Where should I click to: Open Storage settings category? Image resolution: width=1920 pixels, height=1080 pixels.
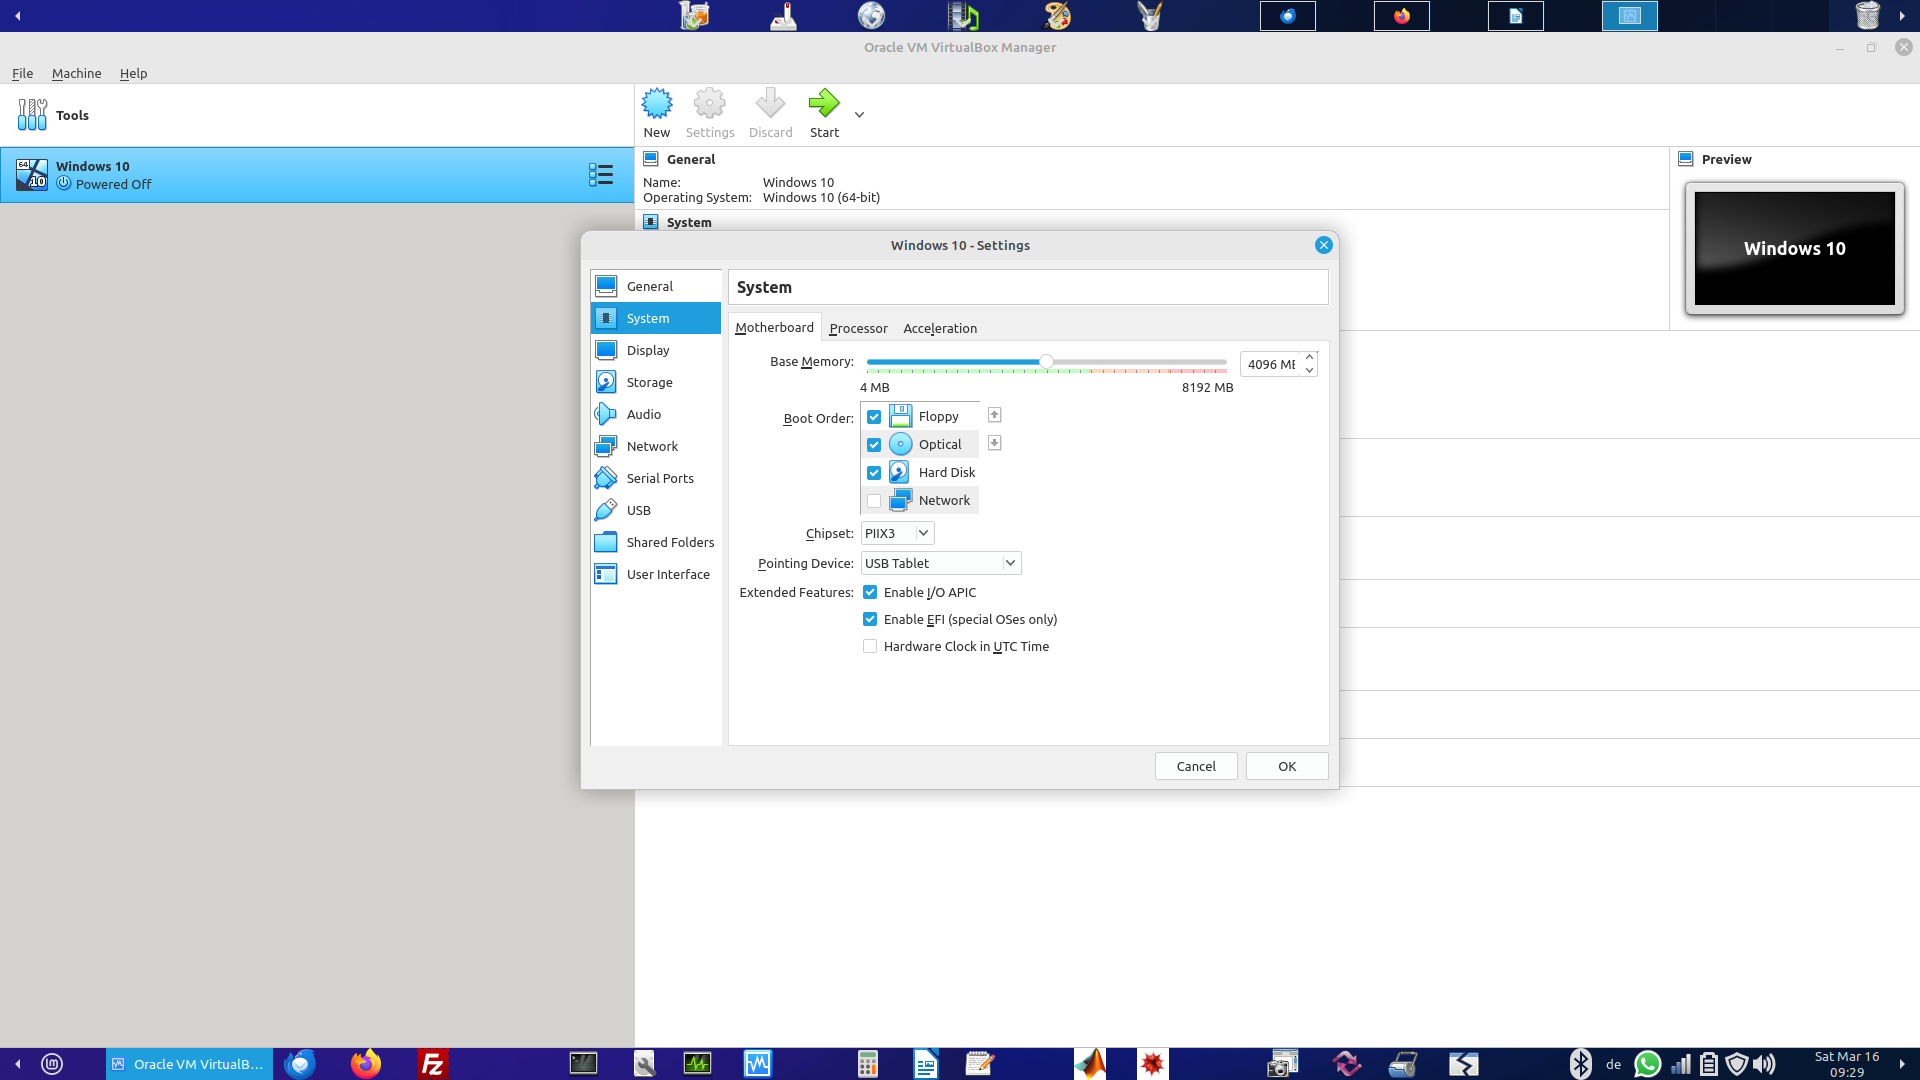coord(656,382)
